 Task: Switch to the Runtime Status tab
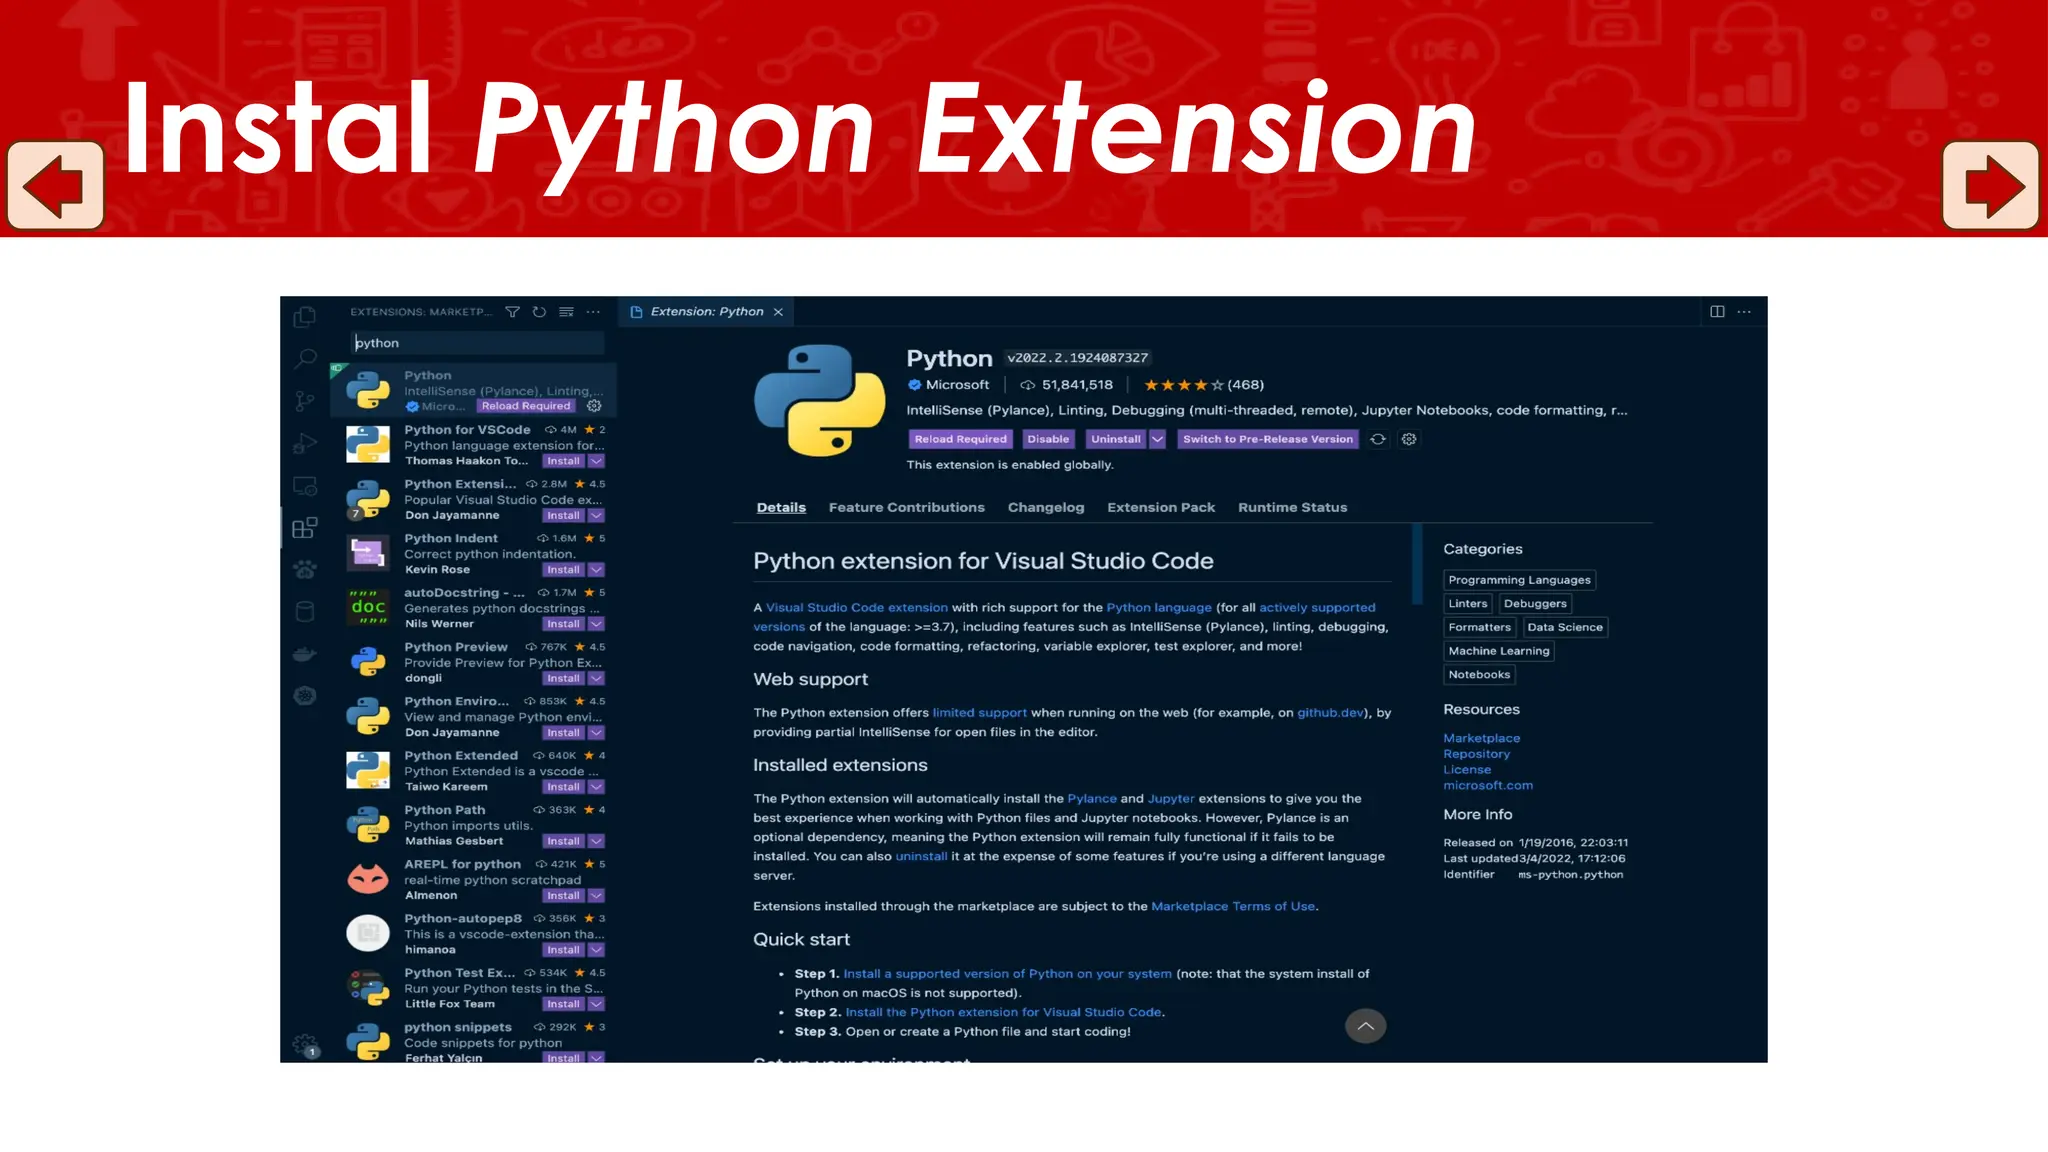[x=1292, y=508]
